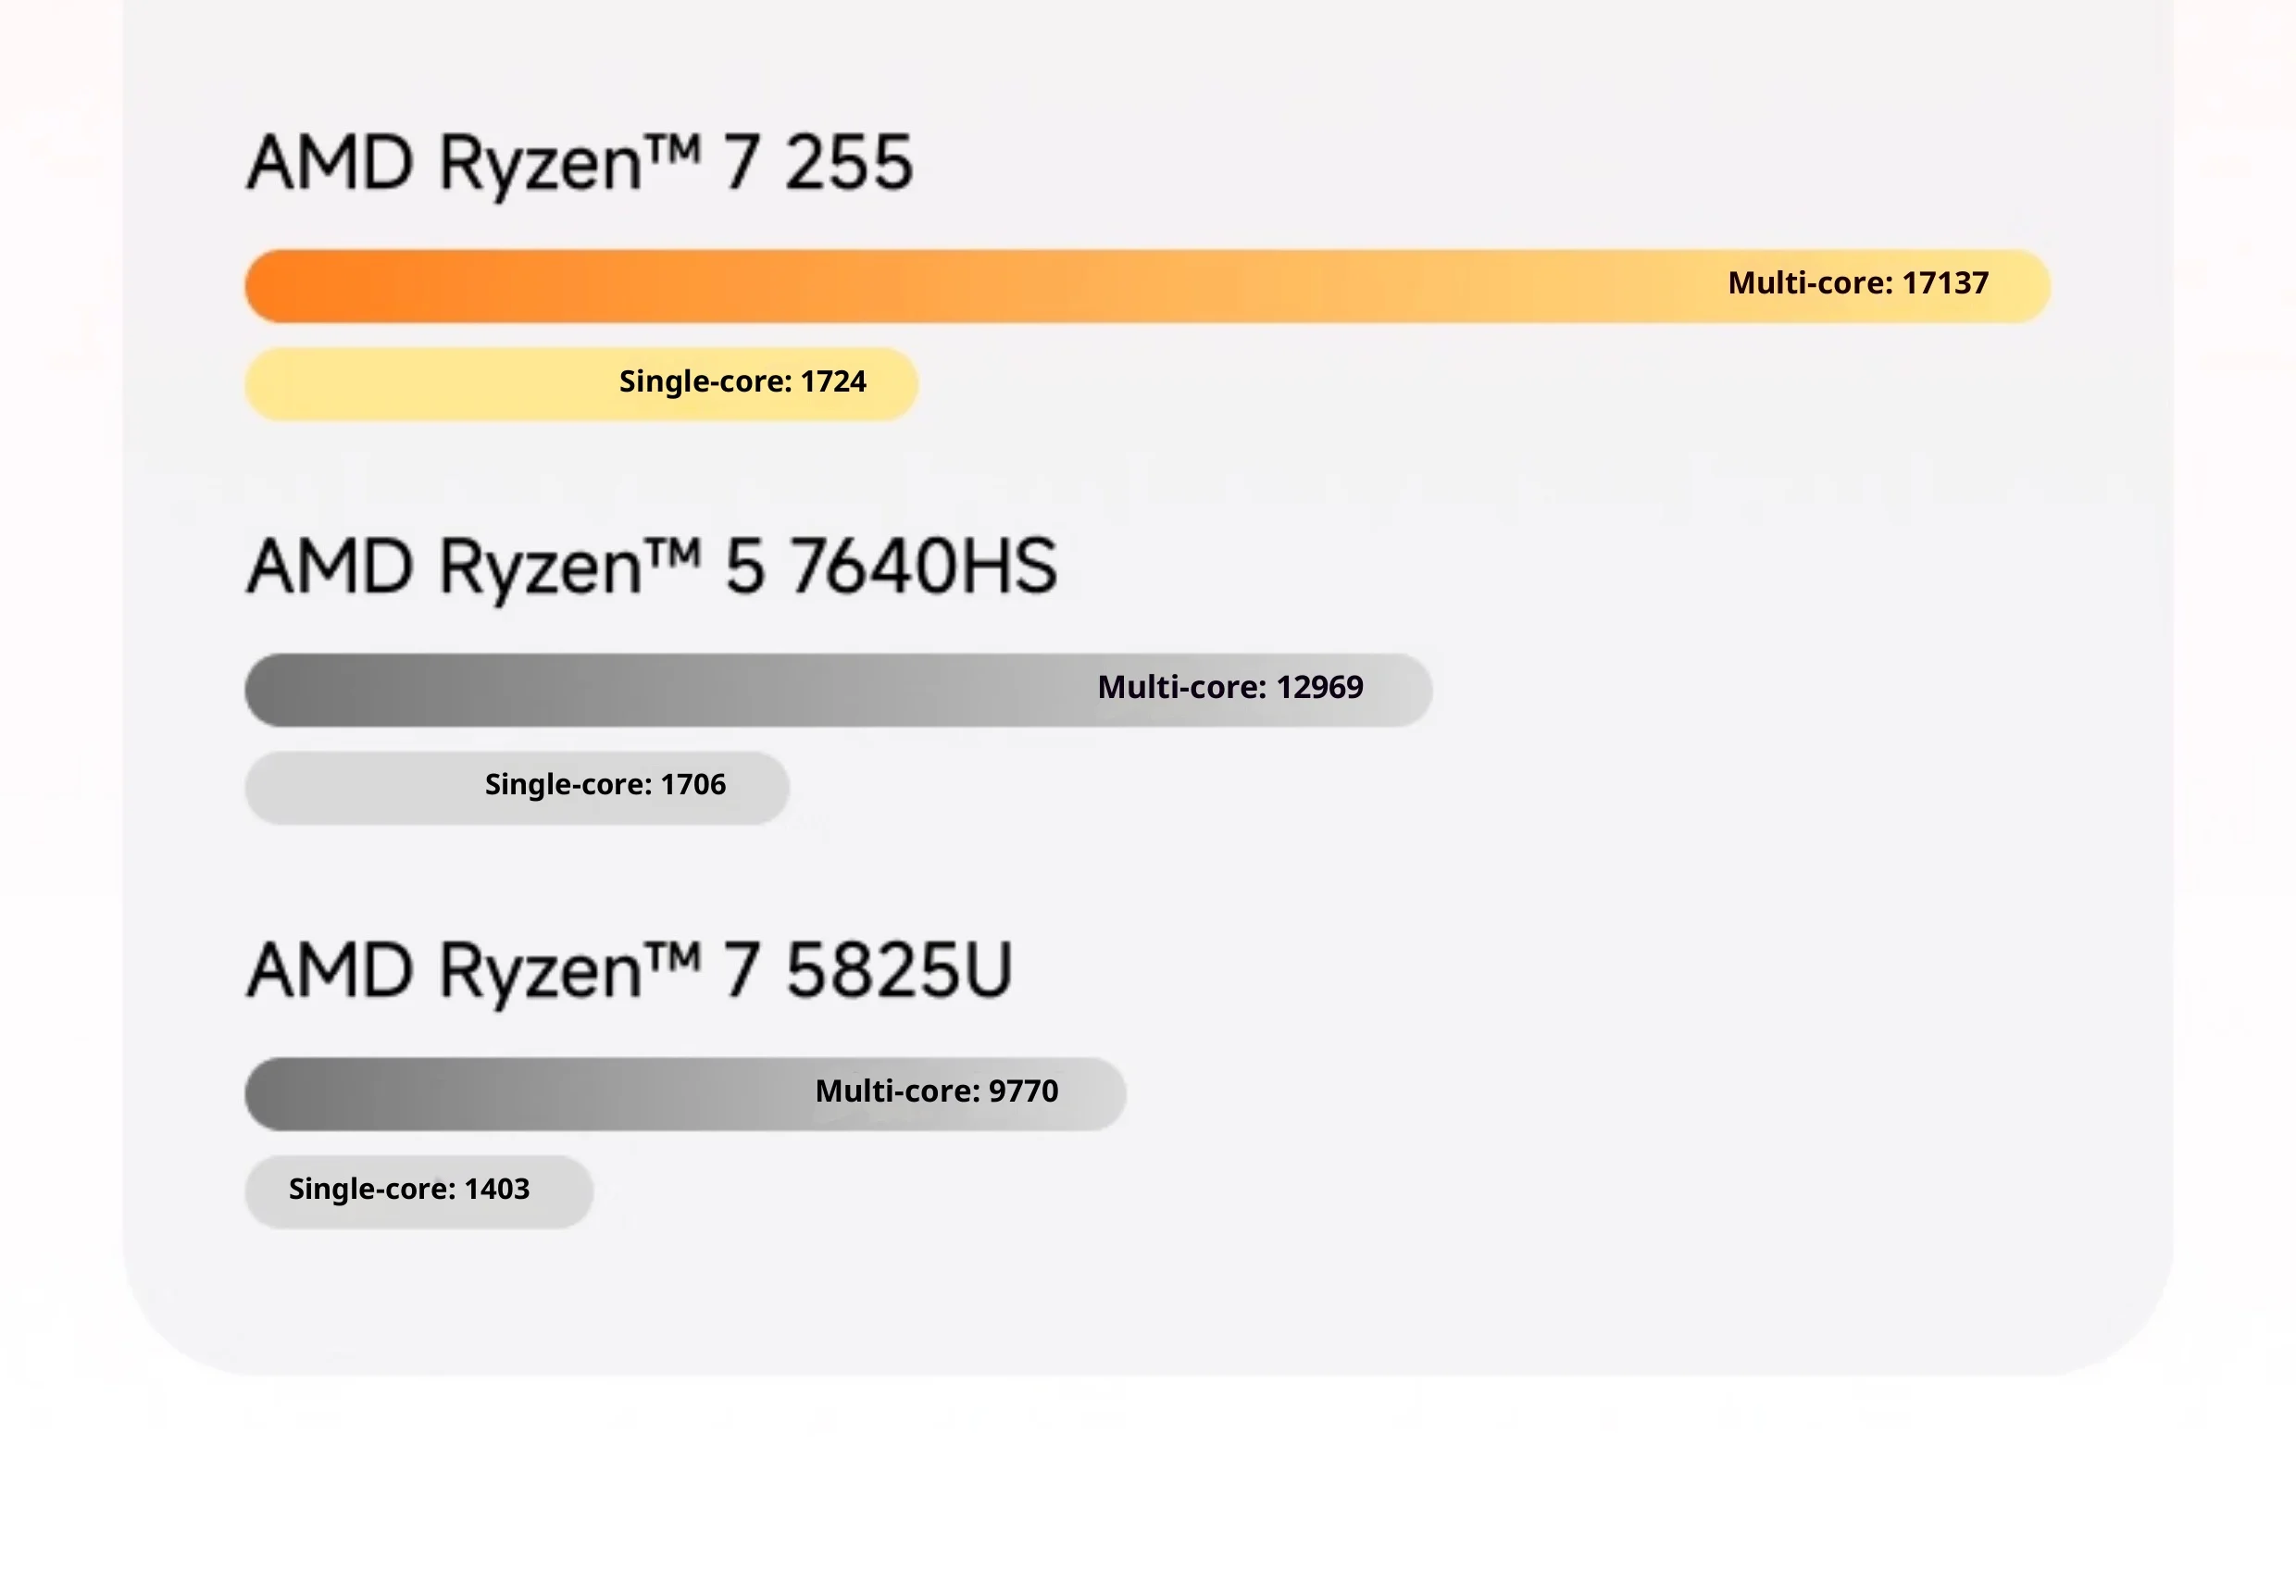The width and height of the screenshot is (2296, 1596).
Task: Click the "Multi-core: 9770" score label
Action: (936, 1091)
